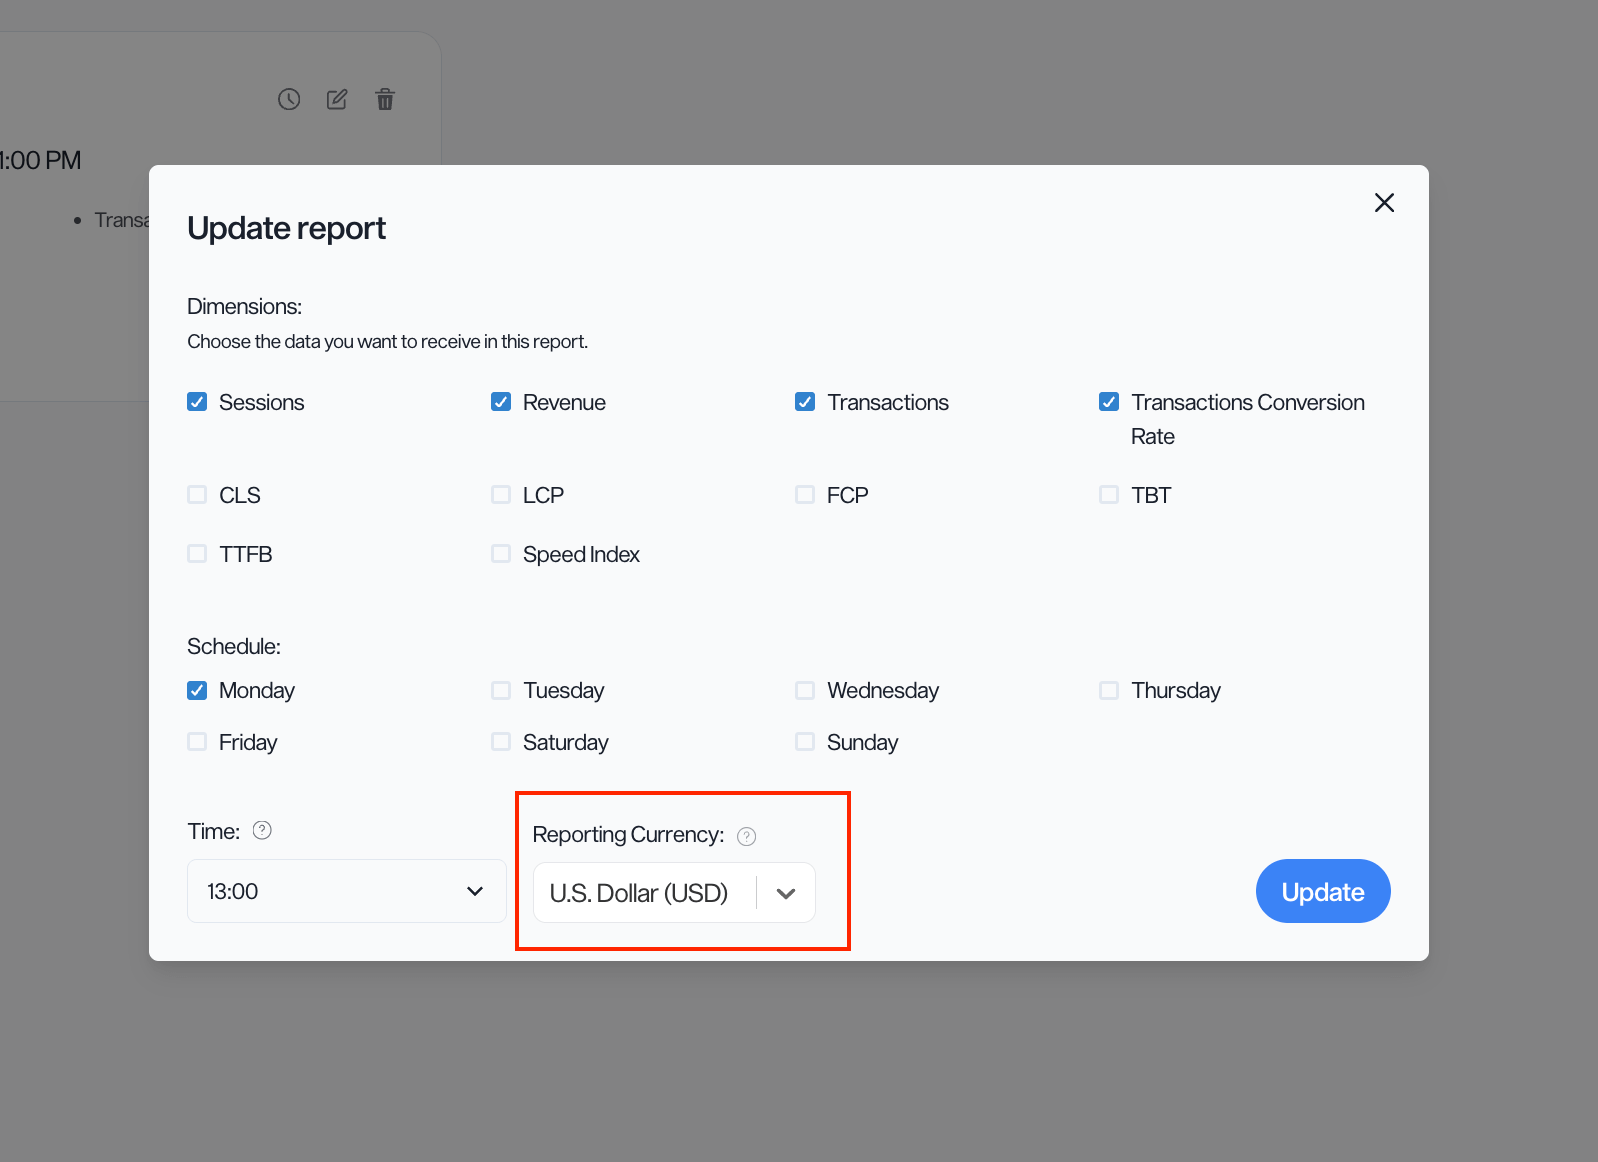
Task: Click the blue Update button
Action: pyautogui.click(x=1322, y=891)
